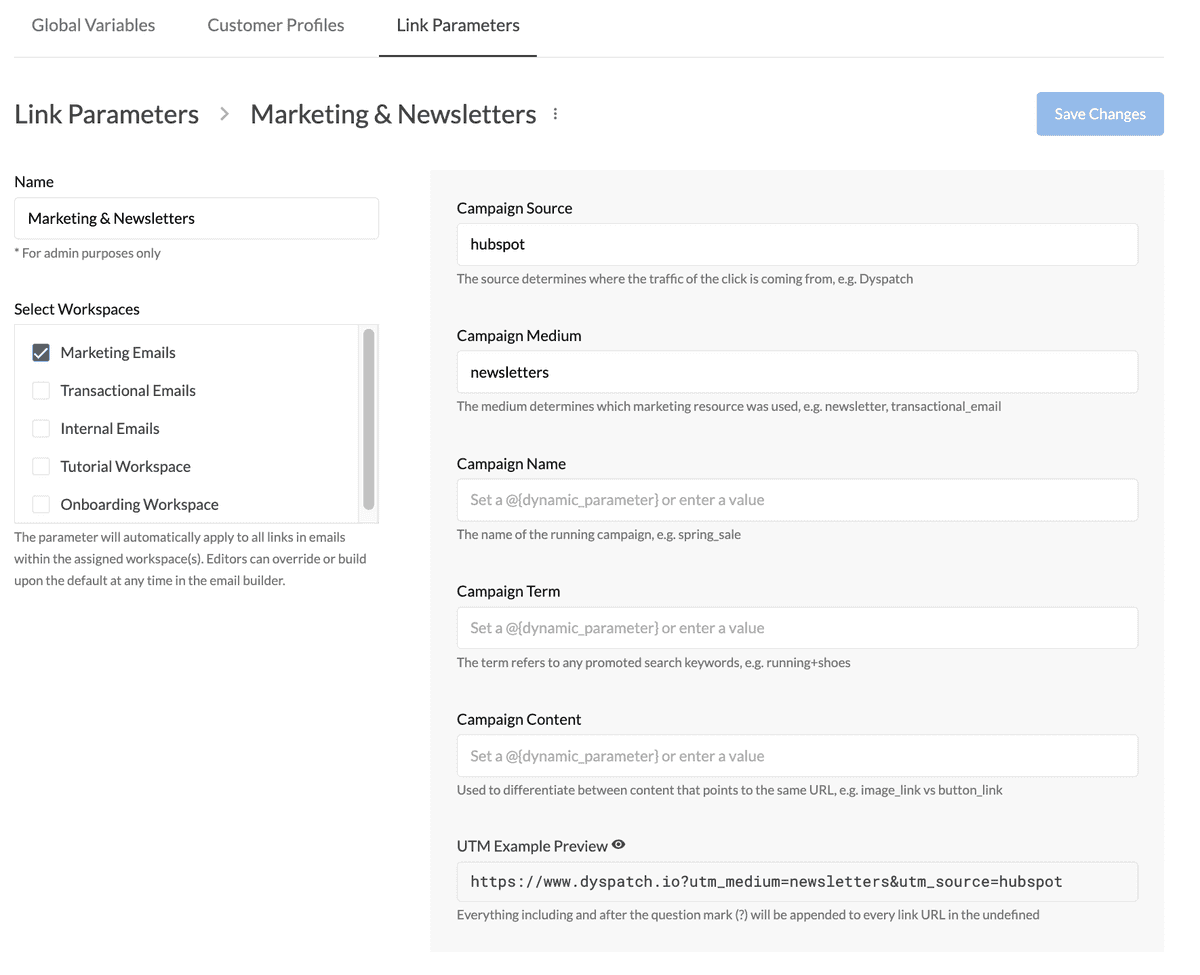Viewport: 1200px width, 975px height.
Task: Click the workspace list scrollbar
Action: 369,419
